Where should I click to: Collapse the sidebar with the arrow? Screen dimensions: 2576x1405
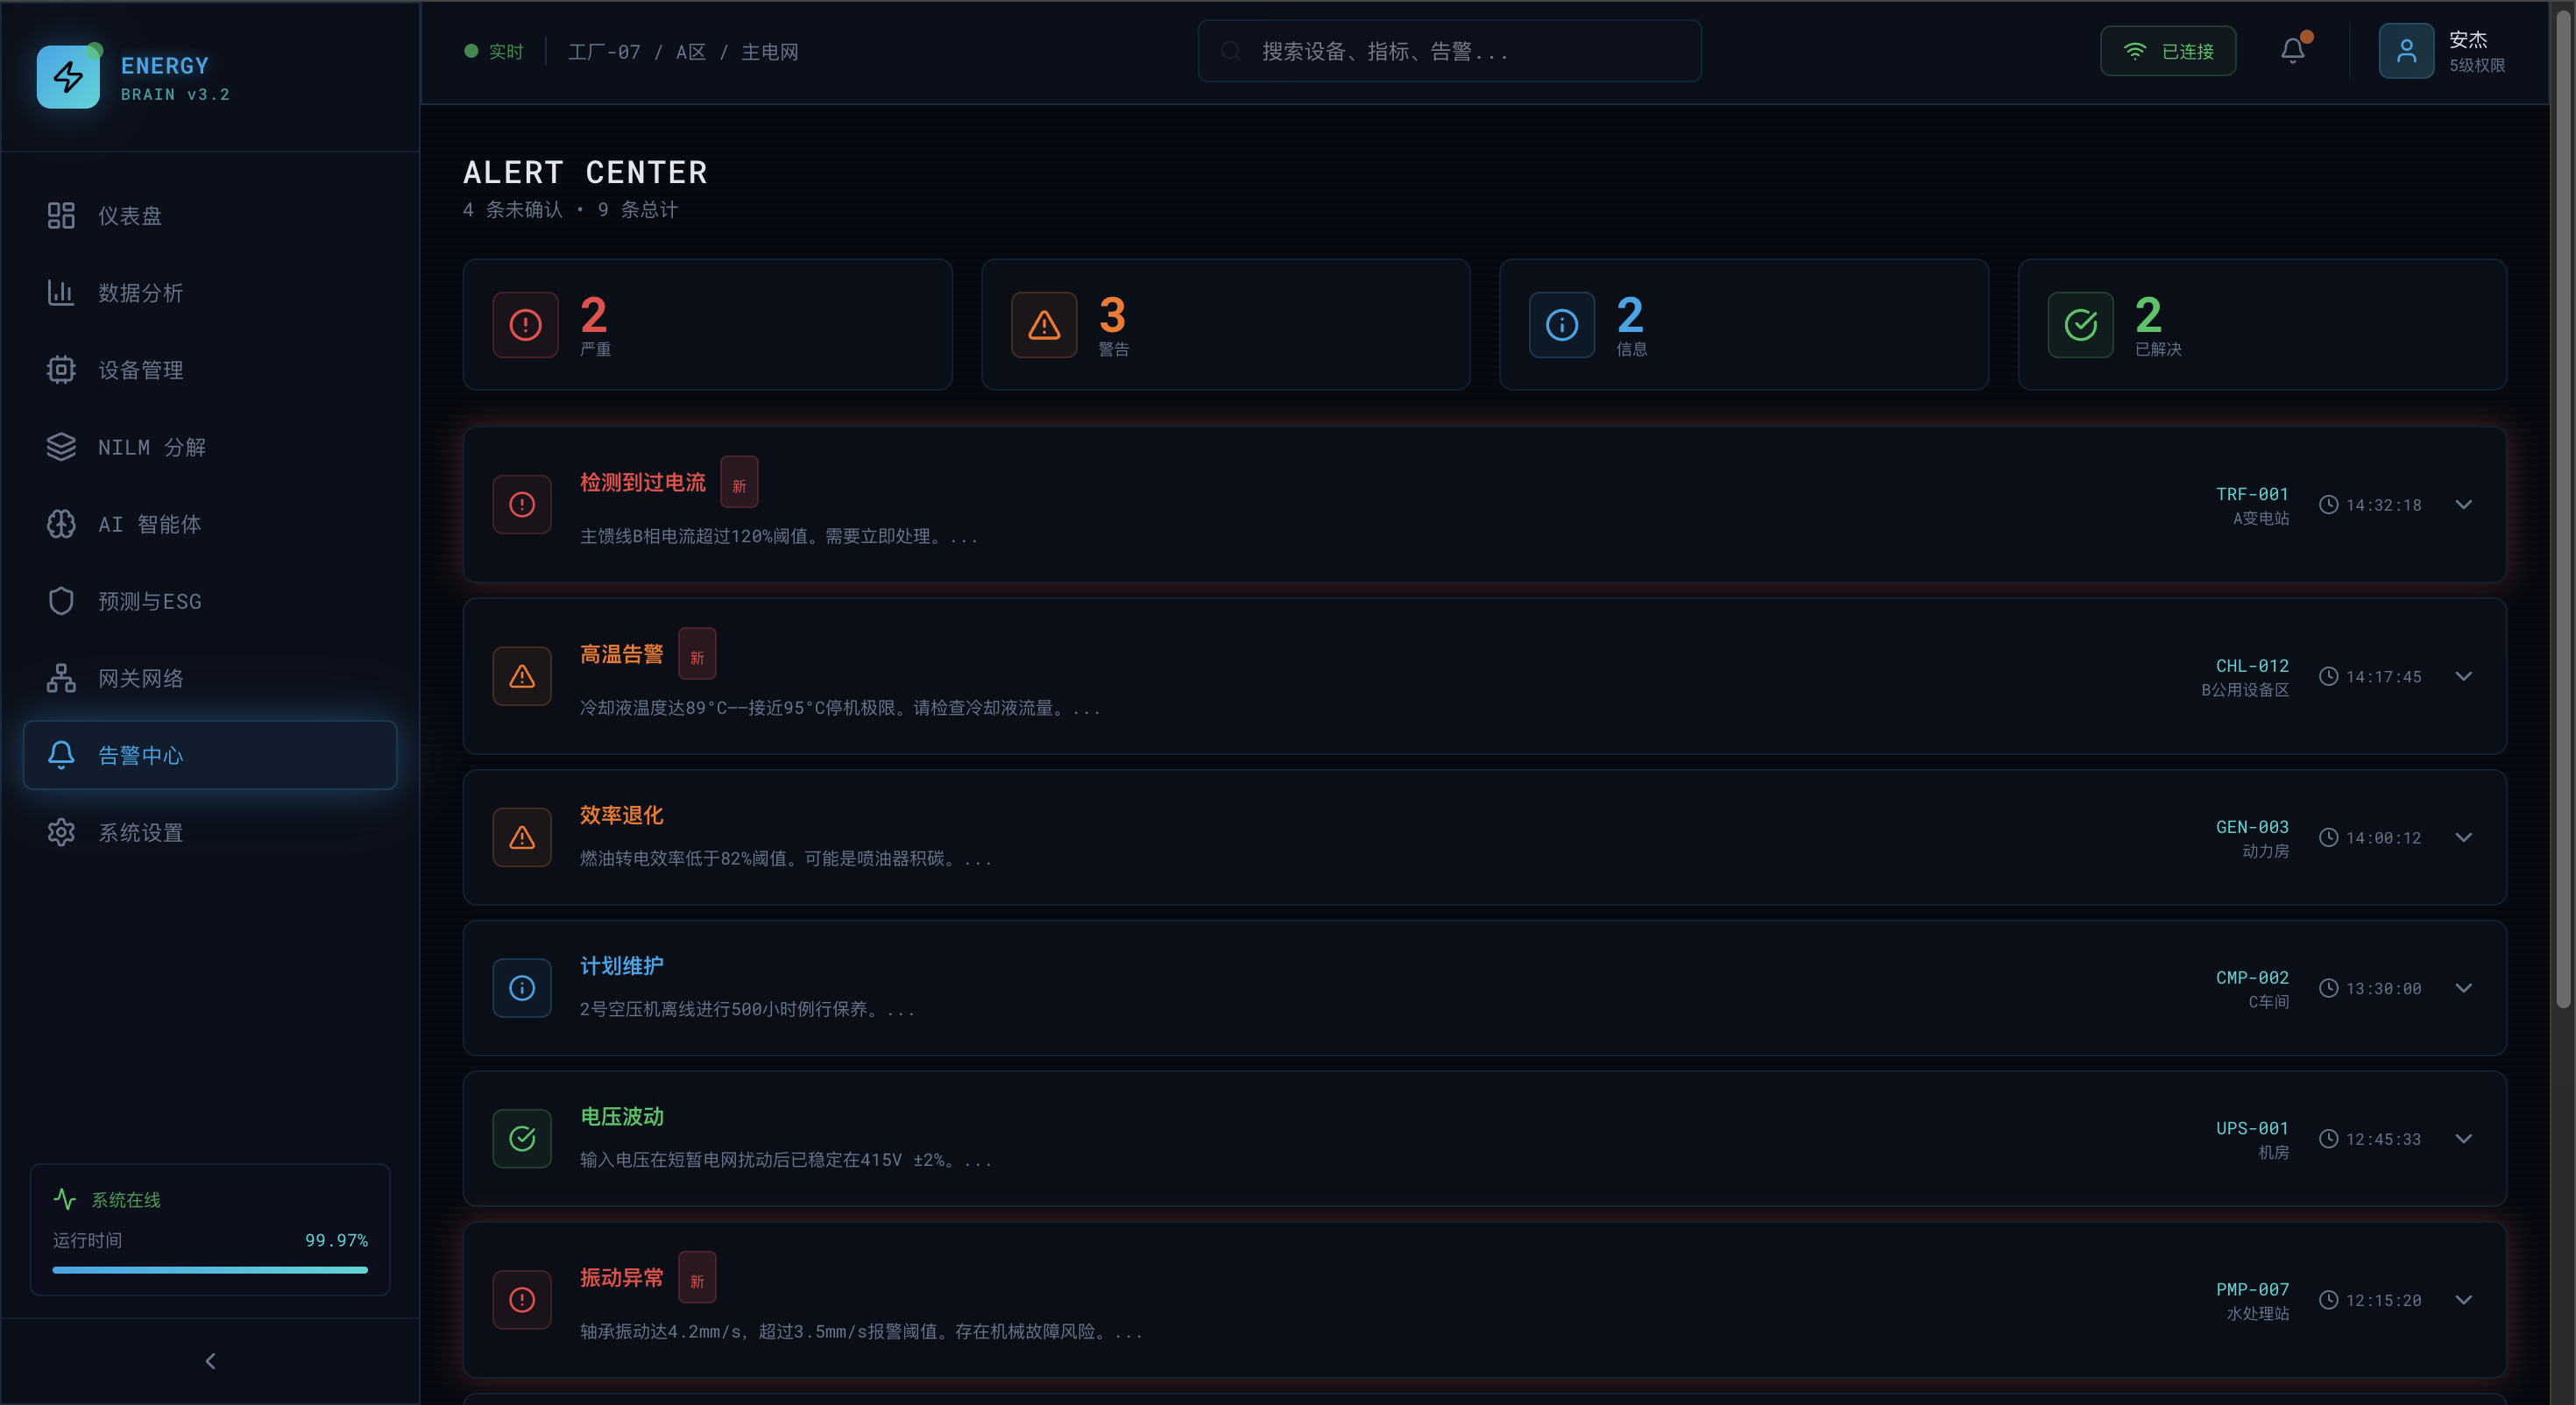pyautogui.click(x=210, y=1361)
